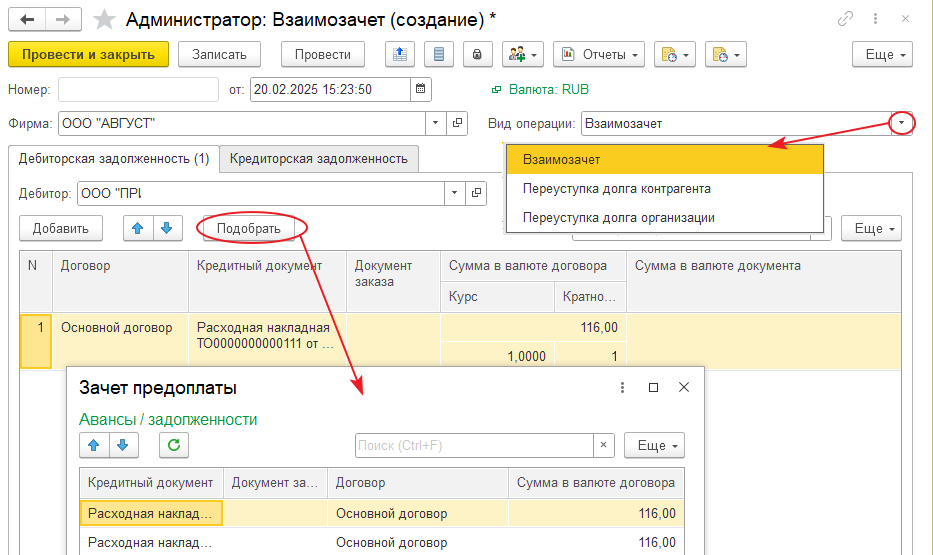Open Еще menu in Зачет предоплаты dialog
Screen dimensions: 933x555
[654, 445]
